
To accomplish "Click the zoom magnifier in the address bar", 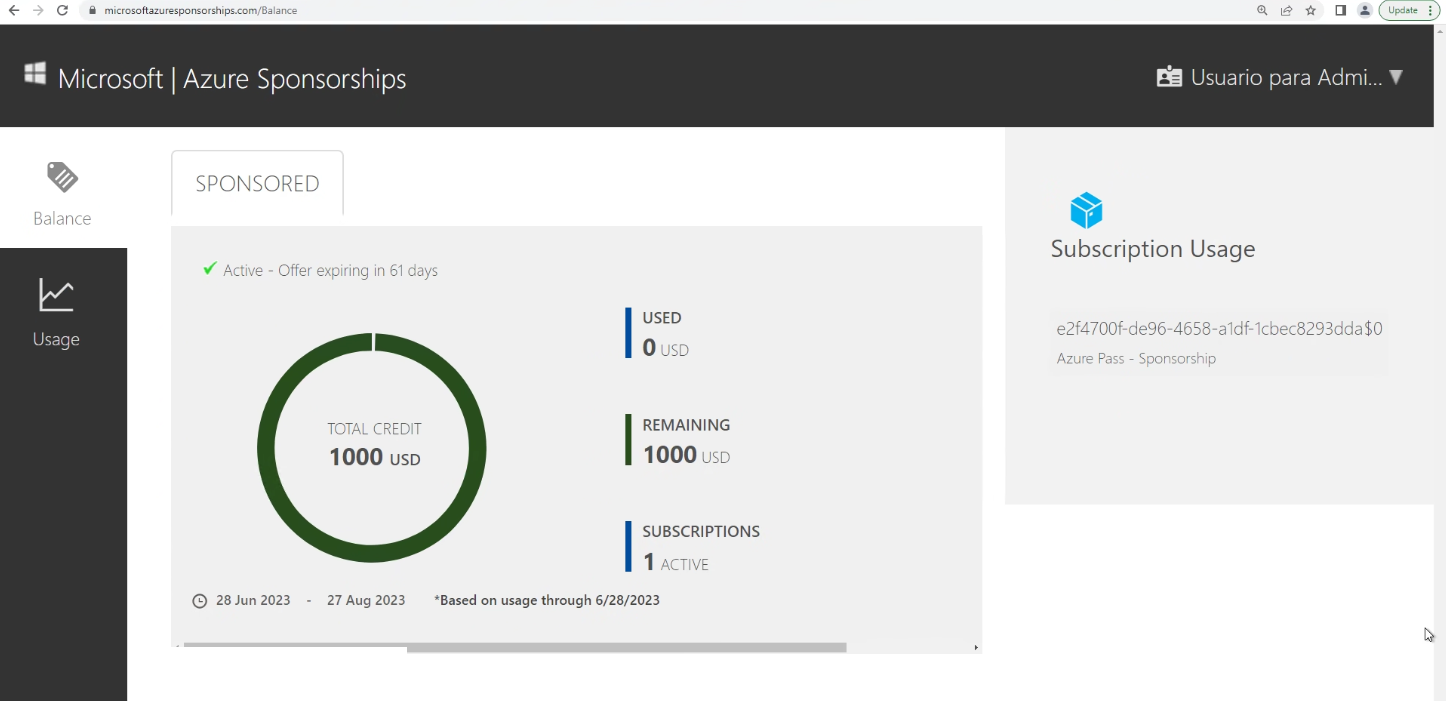I will pyautogui.click(x=1262, y=11).
